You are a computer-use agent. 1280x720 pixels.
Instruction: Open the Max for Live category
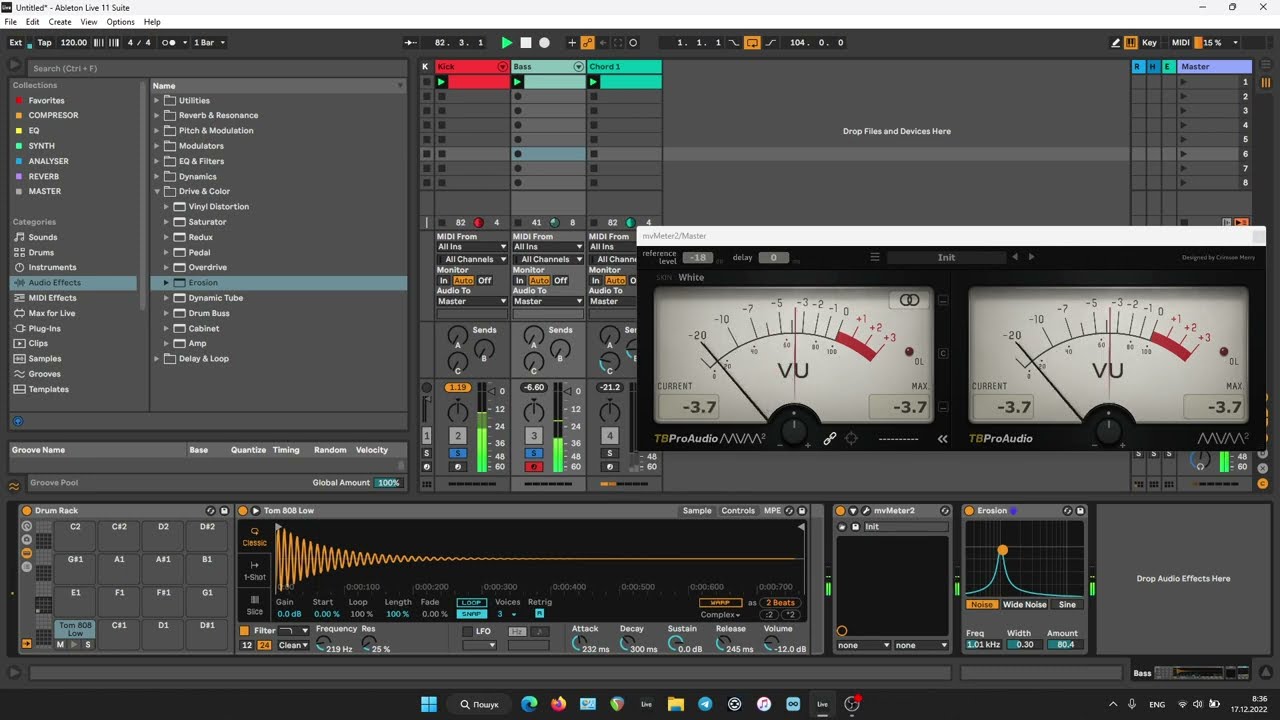pos(51,313)
